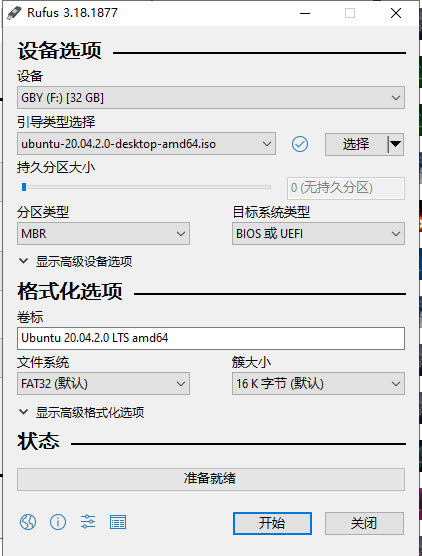Open the log window icon

pos(118,522)
